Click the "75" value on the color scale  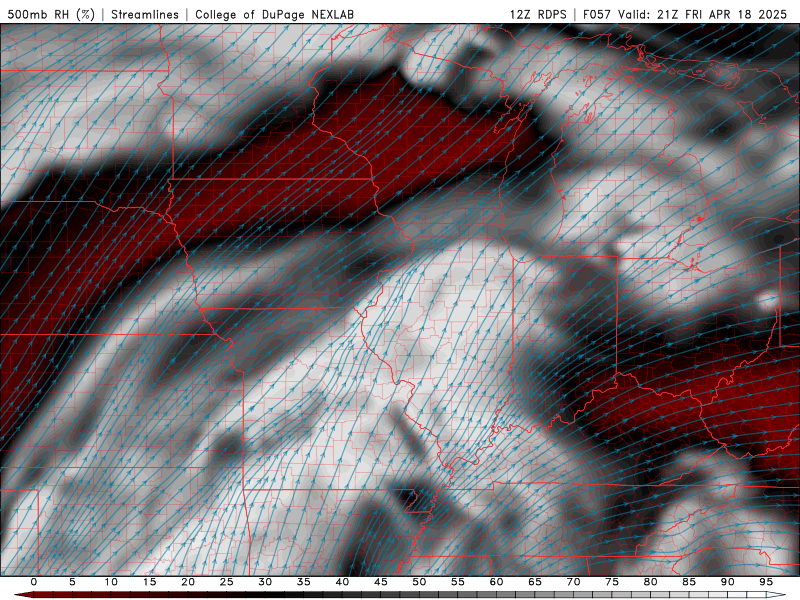tap(612, 582)
